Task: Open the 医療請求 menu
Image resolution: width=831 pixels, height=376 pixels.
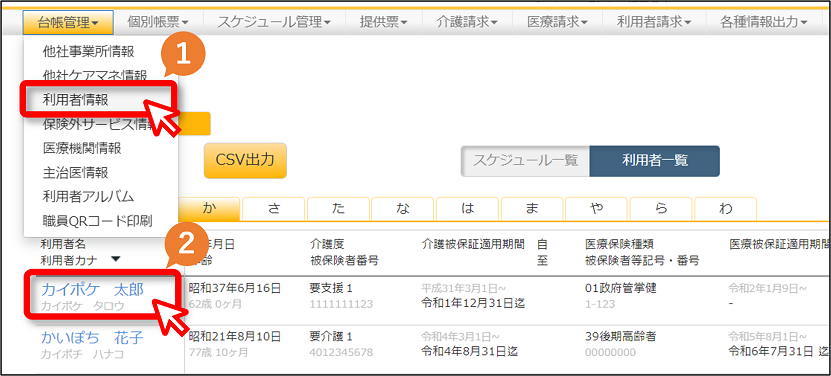Action: click(x=558, y=22)
